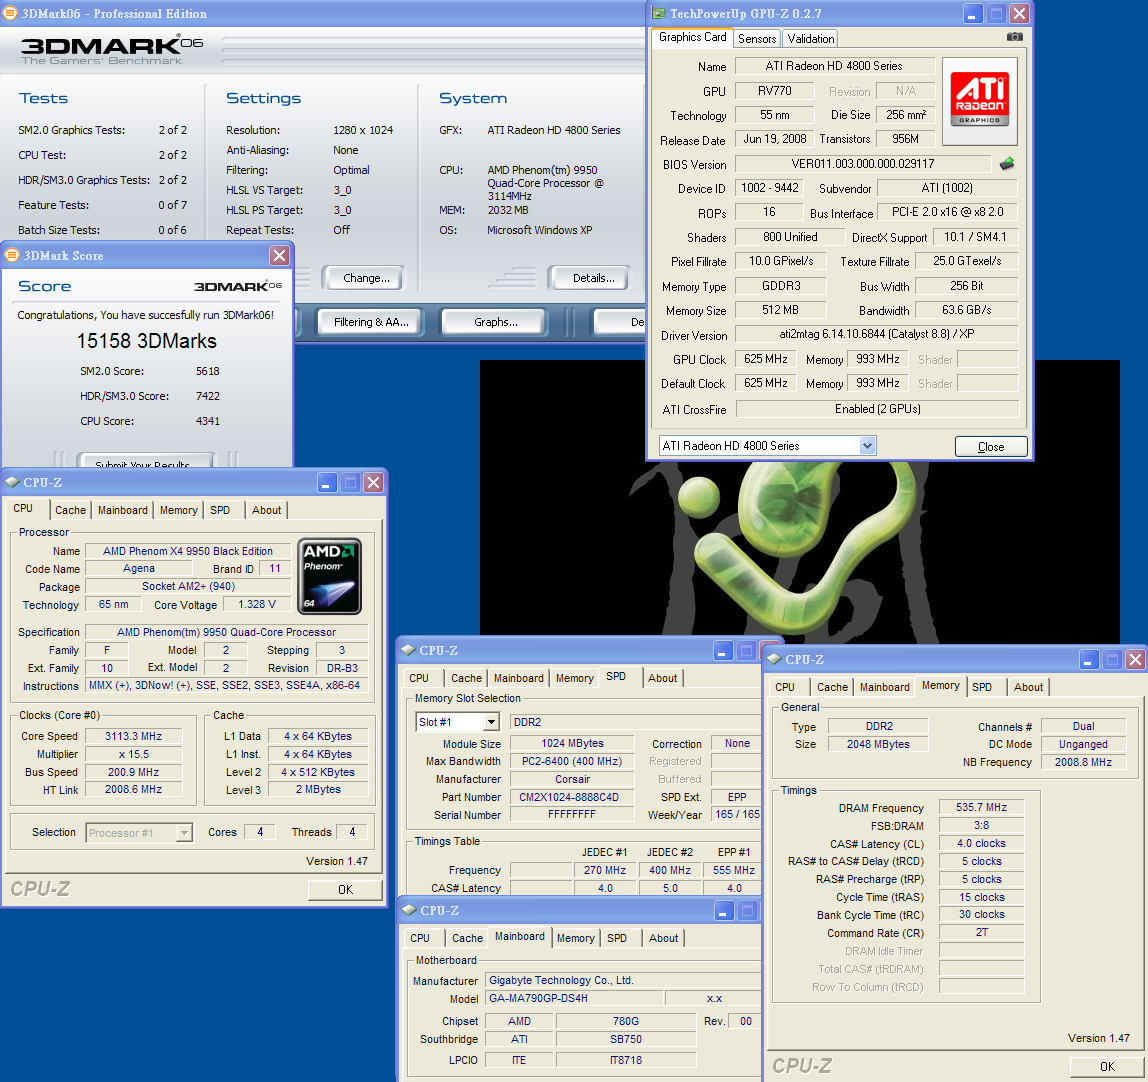Viewport: 1148px width, 1082px height.
Task: Open the Validation tab in GPU-Z
Action: coord(810,38)
